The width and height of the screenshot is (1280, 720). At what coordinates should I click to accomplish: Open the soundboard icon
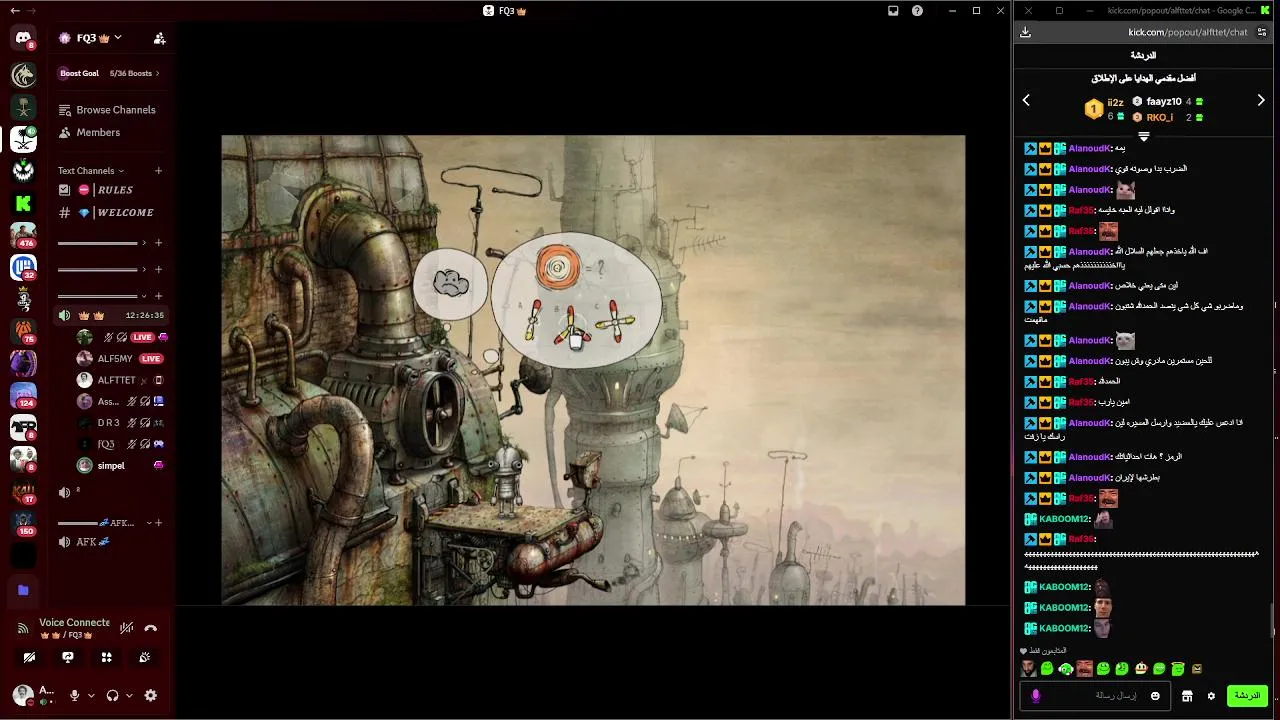pos(145,657)
